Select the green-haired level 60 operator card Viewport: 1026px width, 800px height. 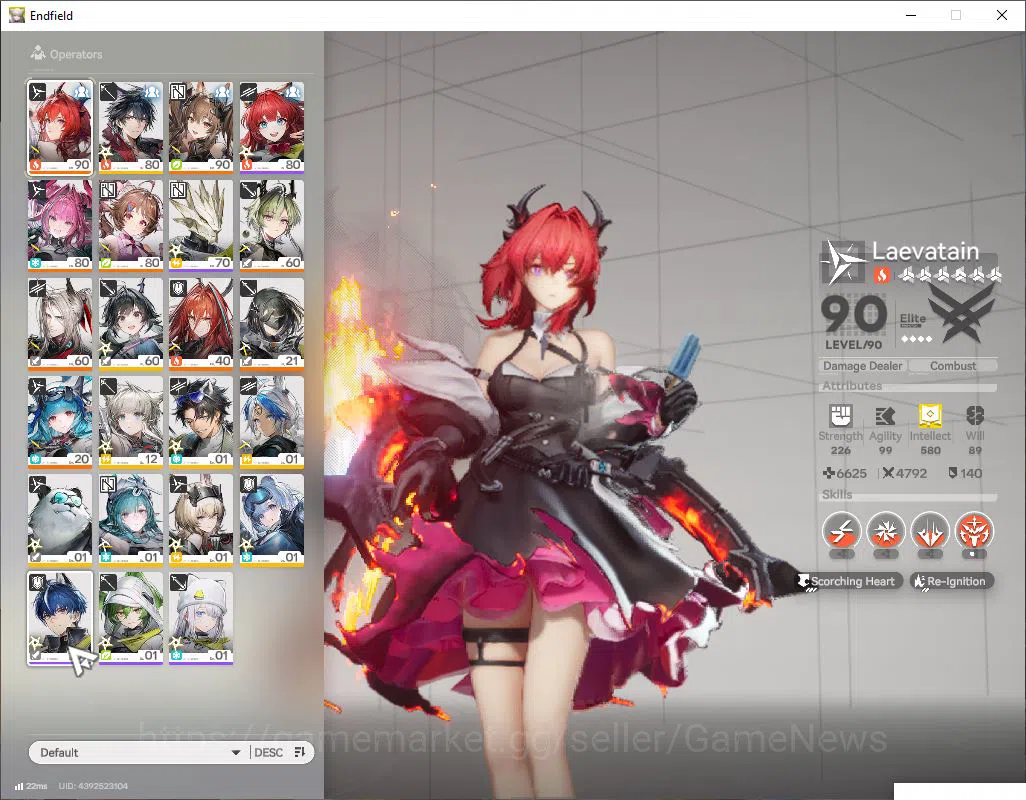pyautogui.click(x=272, y=226)
